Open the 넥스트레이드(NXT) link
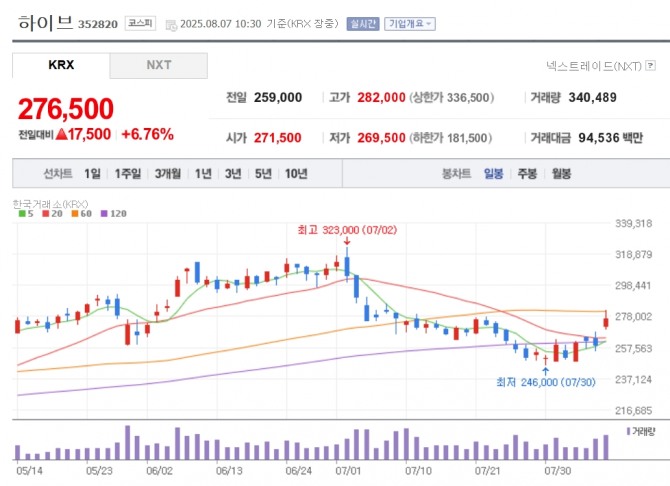670x486 pixels. coord(594,66)
